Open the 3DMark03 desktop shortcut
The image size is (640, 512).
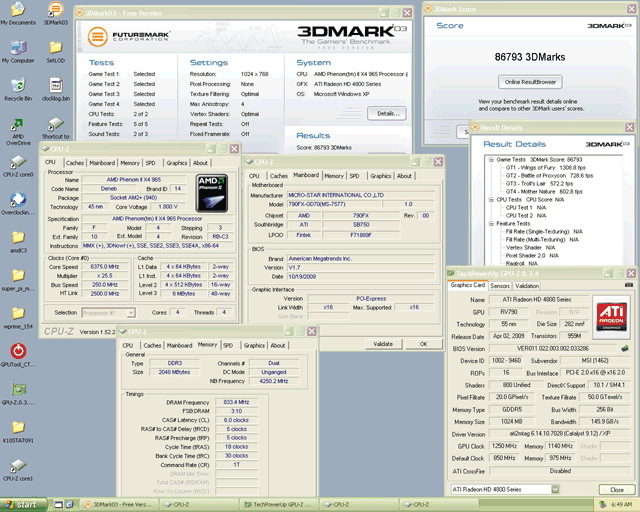(x=56, y=10)
